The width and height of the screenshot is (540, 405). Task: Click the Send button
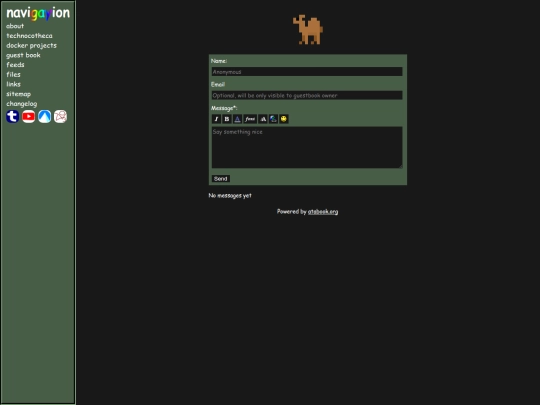point(220,178)
